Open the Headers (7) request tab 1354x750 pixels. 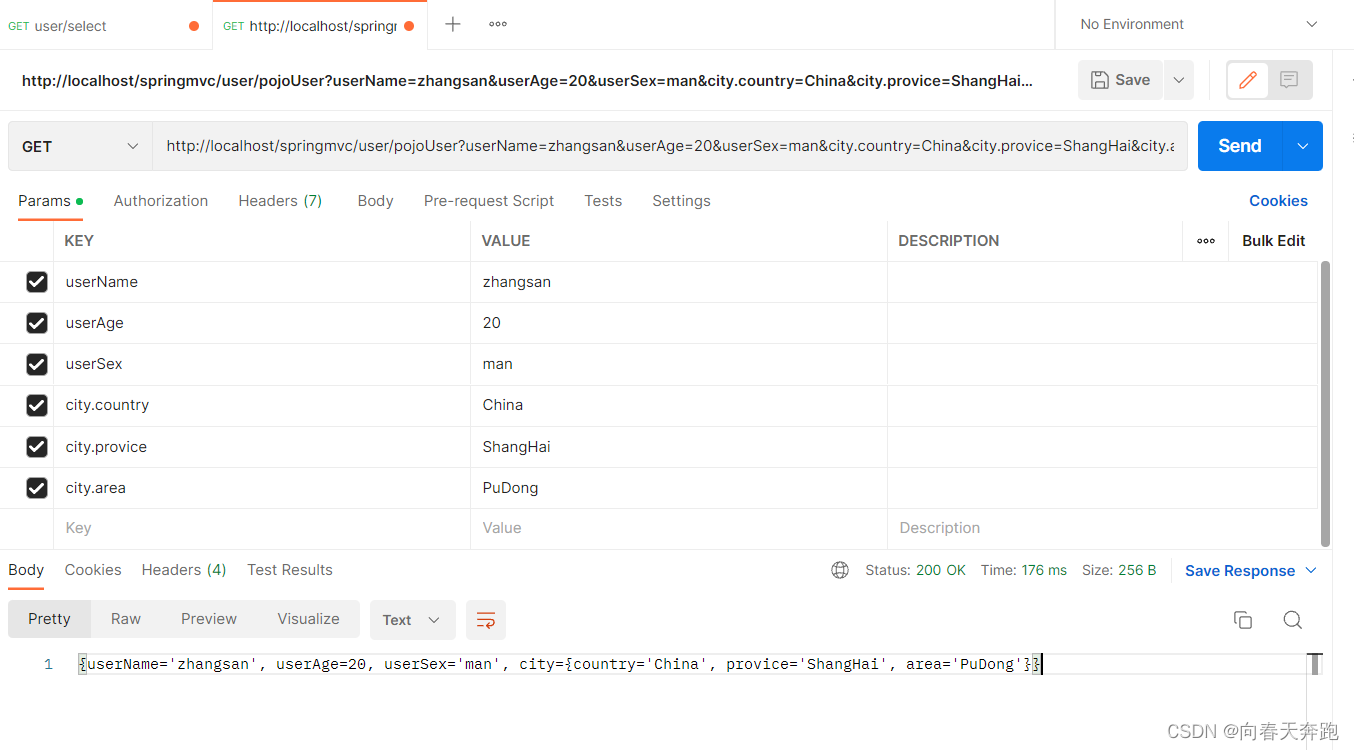[x=280, y=201]
